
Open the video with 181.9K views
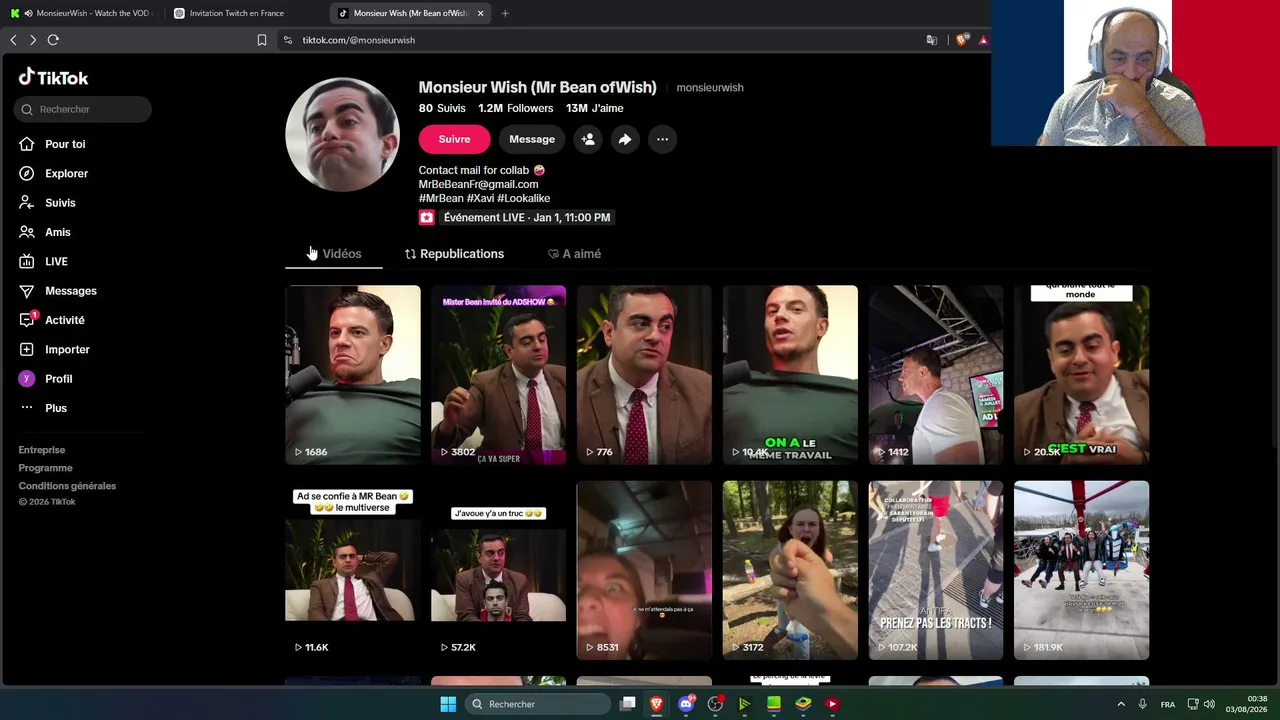point(1082,571)
